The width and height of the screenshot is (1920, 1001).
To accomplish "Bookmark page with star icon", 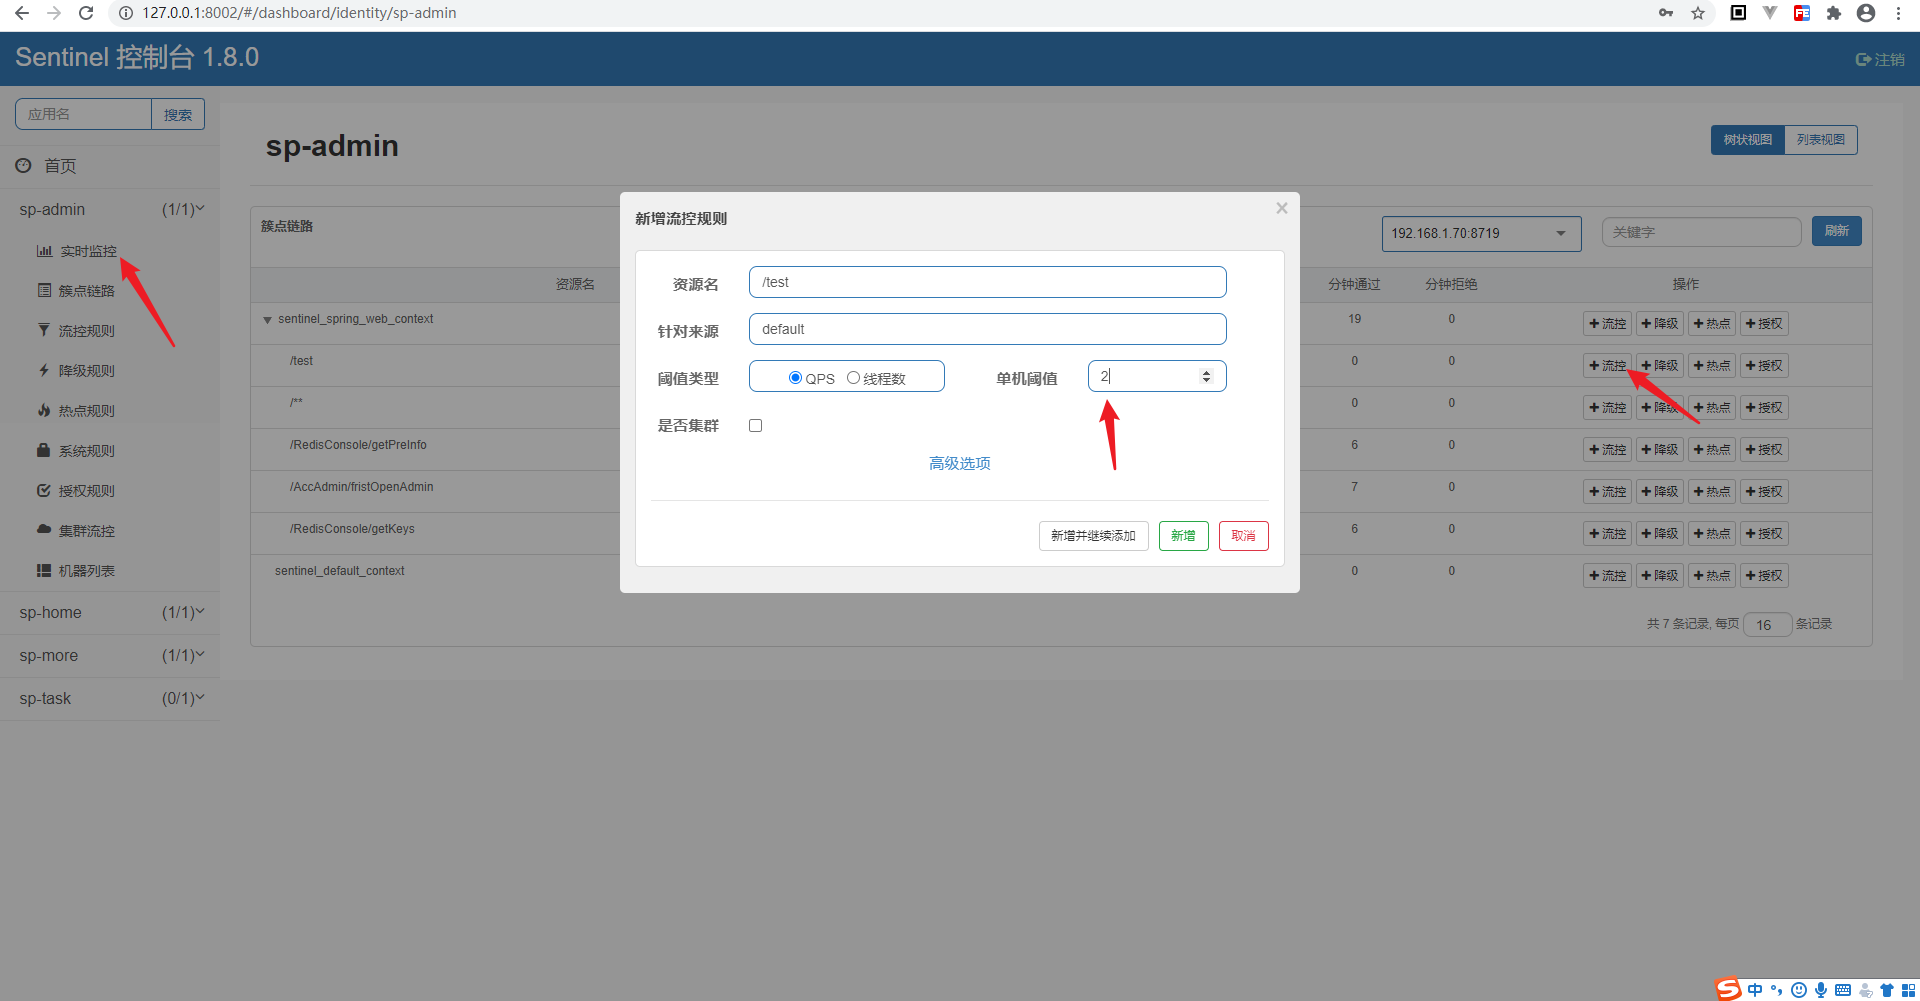I will (x=1698, y=13).
